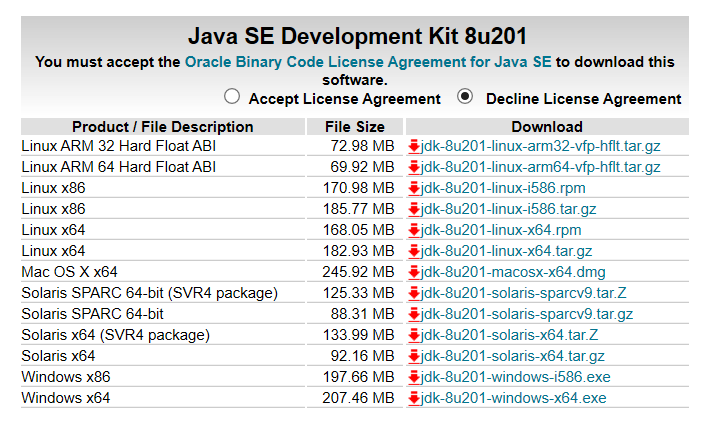The width and height of the screenshot is (704, 421).
Task: Click download arrow icon for solaris-sparcv9.tar.Z
Action: tap(414, 294)
